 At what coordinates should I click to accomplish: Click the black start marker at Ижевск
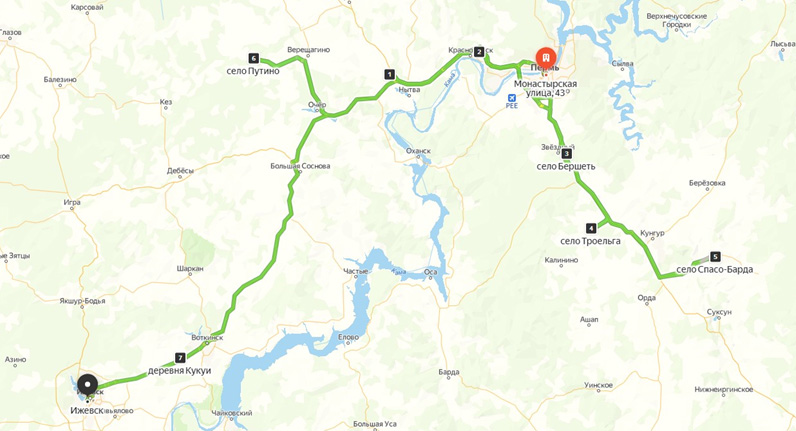tap(88, 386)
